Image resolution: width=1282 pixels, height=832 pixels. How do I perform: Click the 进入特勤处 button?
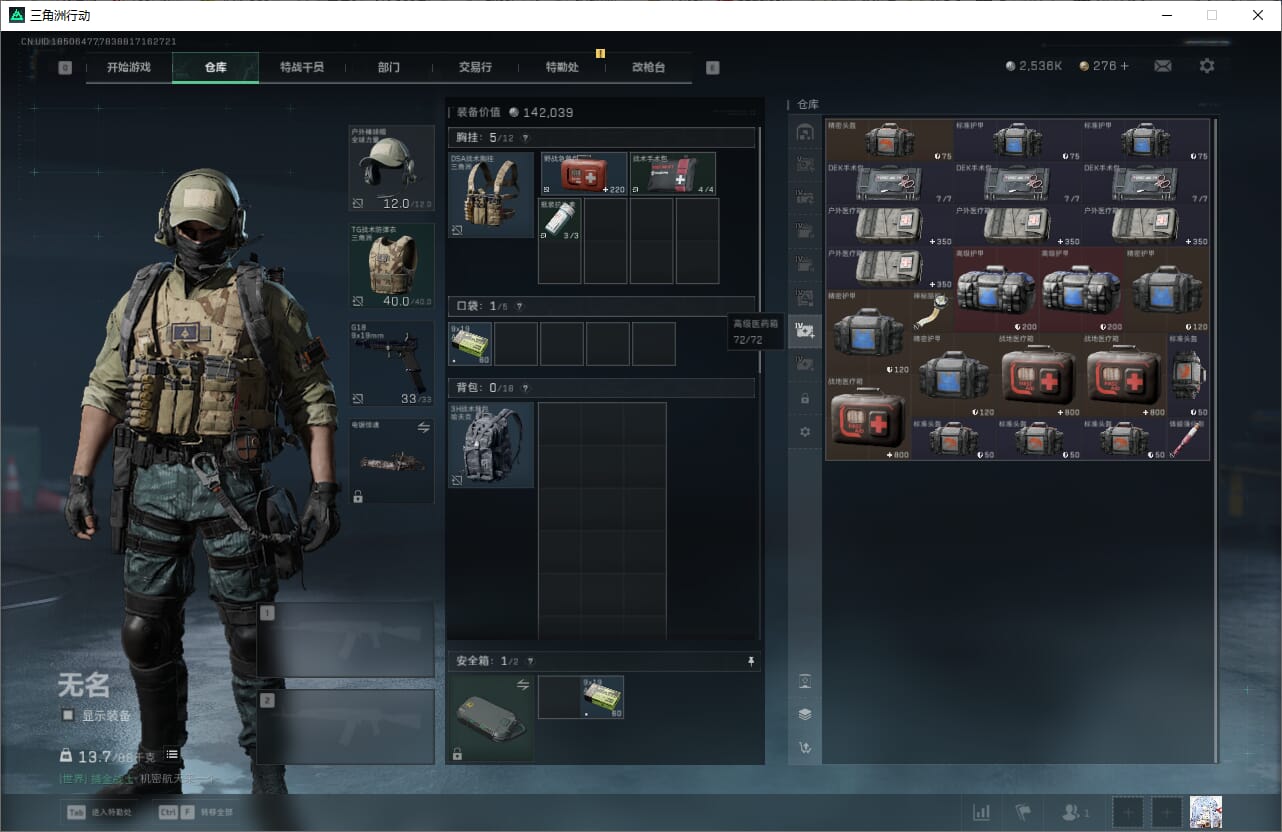100,812
